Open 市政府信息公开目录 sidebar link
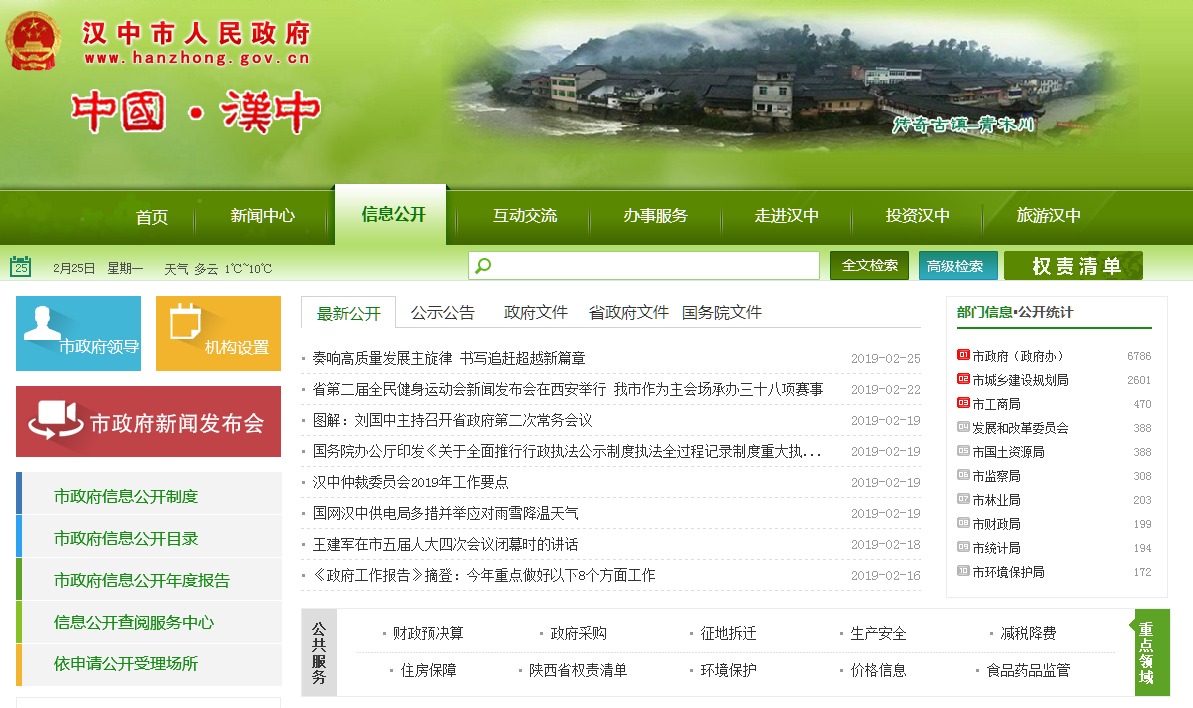The height and width of the screenshot is (708, 1193). [126, 538]
